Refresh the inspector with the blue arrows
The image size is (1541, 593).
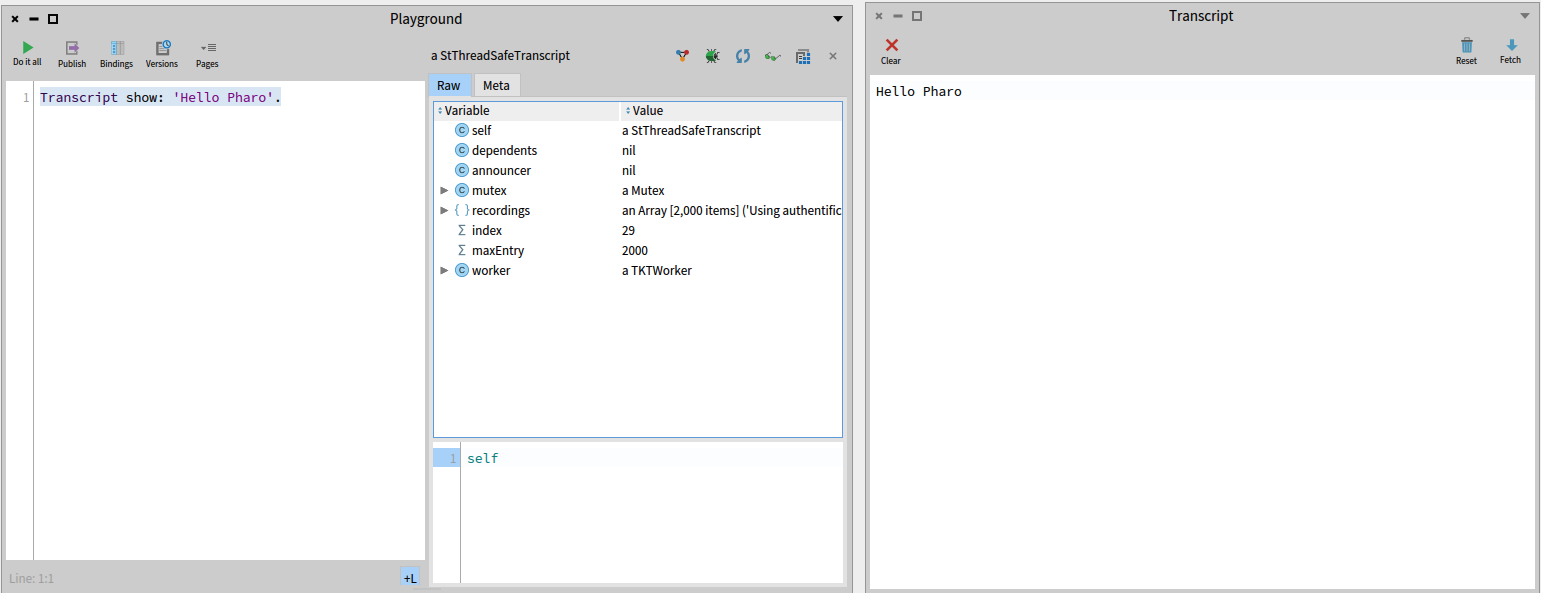[742, 57]
